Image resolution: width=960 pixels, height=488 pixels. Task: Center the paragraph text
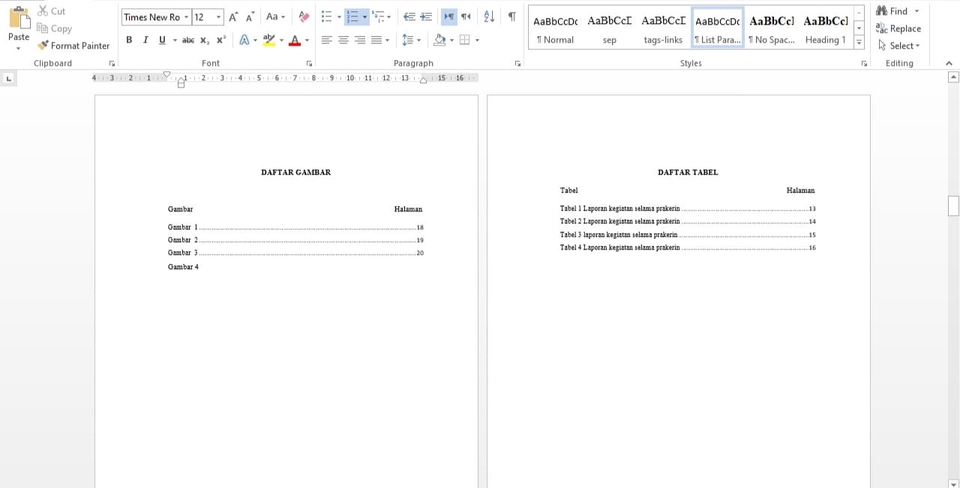pos(343,40)
